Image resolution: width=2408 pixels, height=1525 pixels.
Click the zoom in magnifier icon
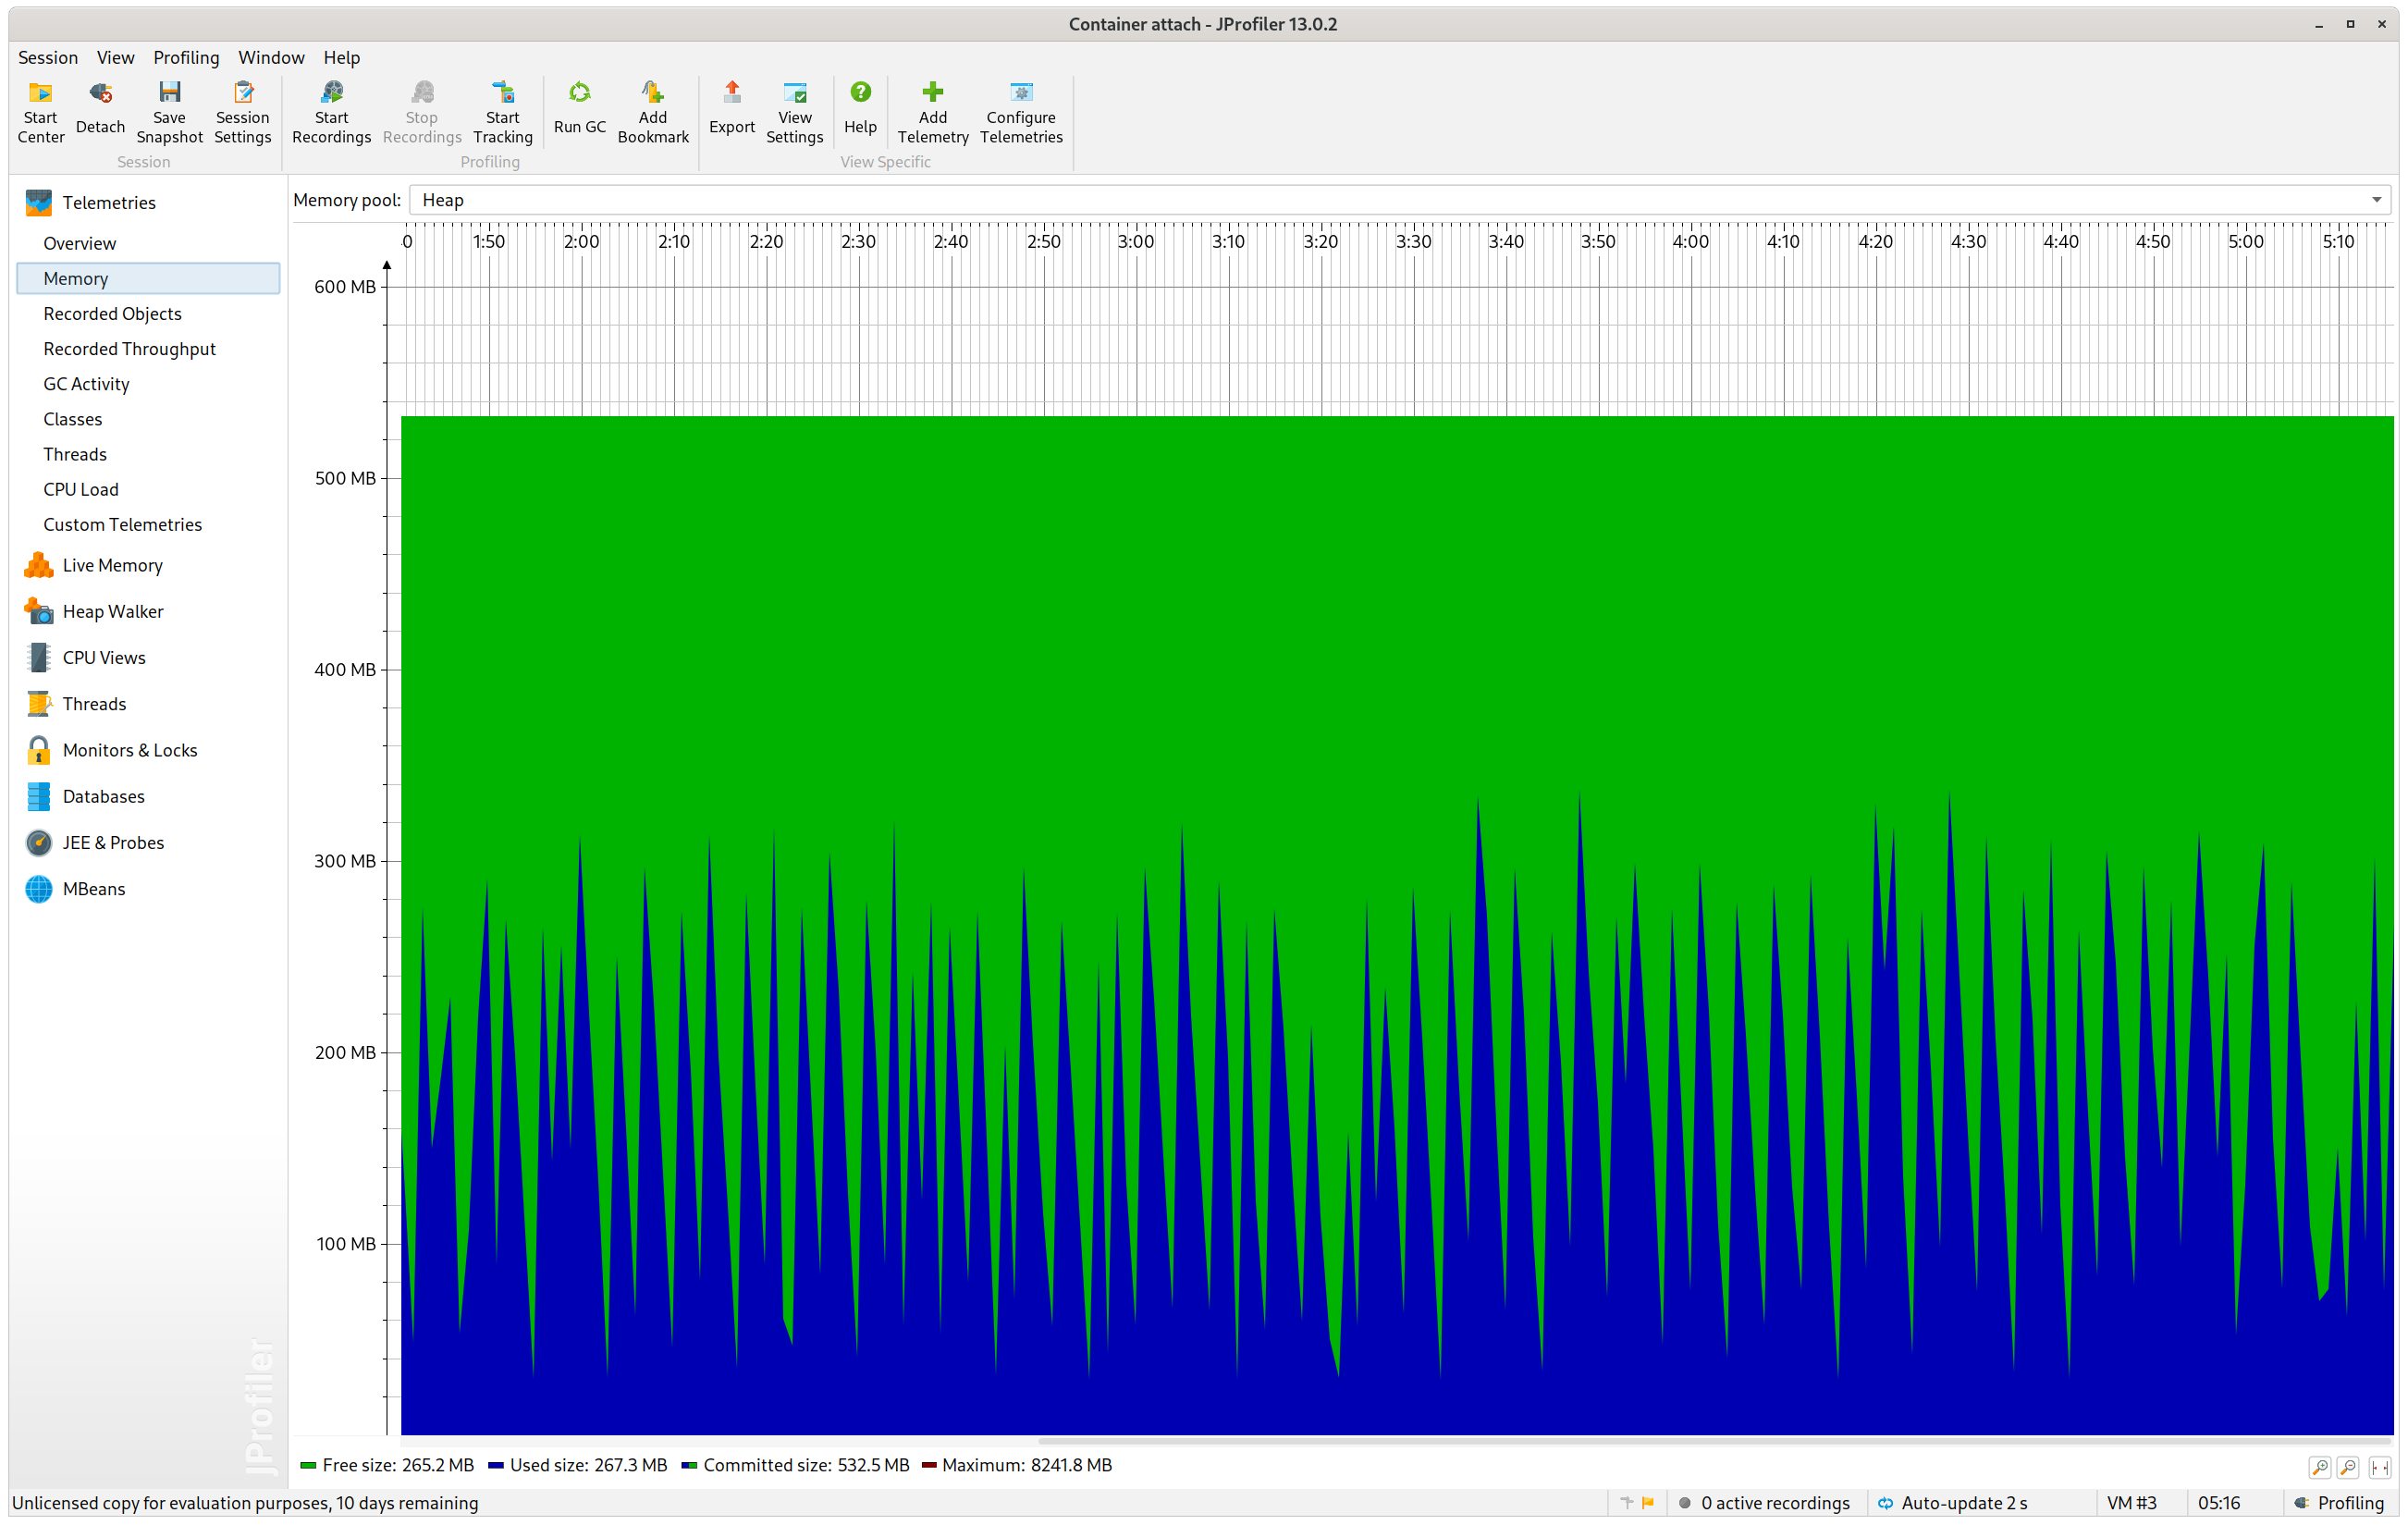click(2319, 1467)
